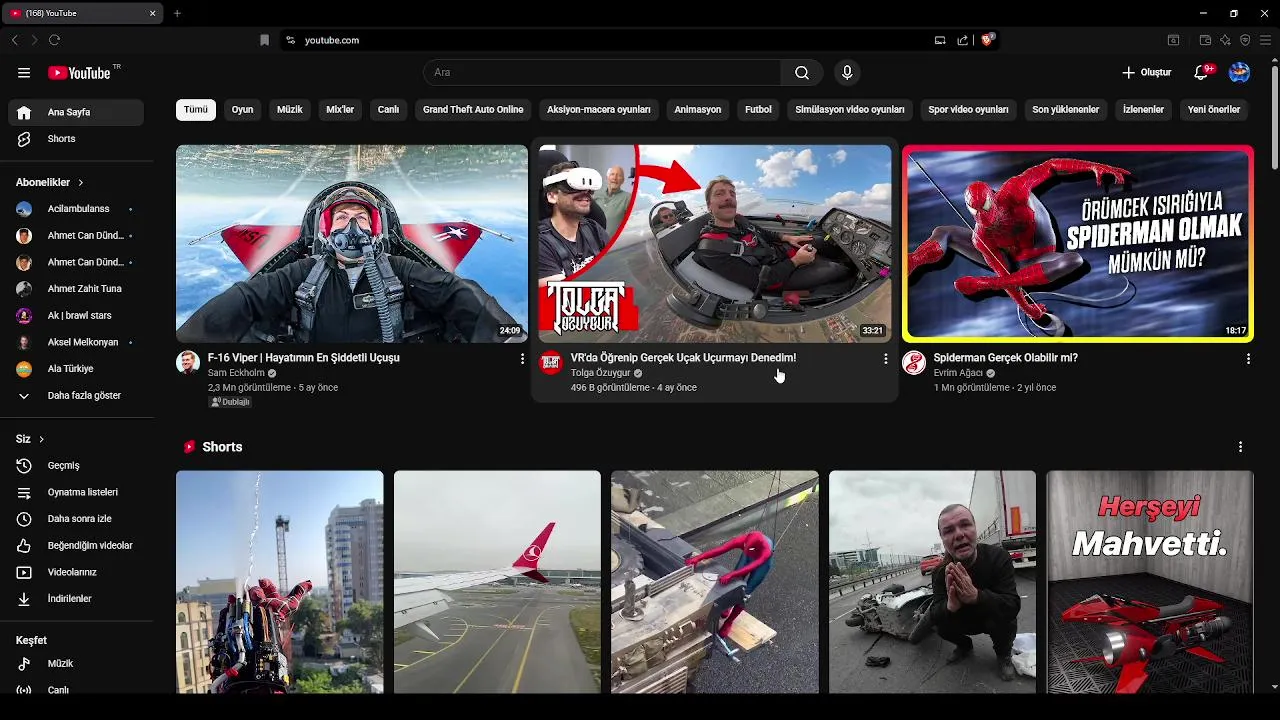The height and width of the screenshot is (720, 1280).
Task: Open Ala Türkiye channel
Action: pyautogui.click(x=76, y=369)
